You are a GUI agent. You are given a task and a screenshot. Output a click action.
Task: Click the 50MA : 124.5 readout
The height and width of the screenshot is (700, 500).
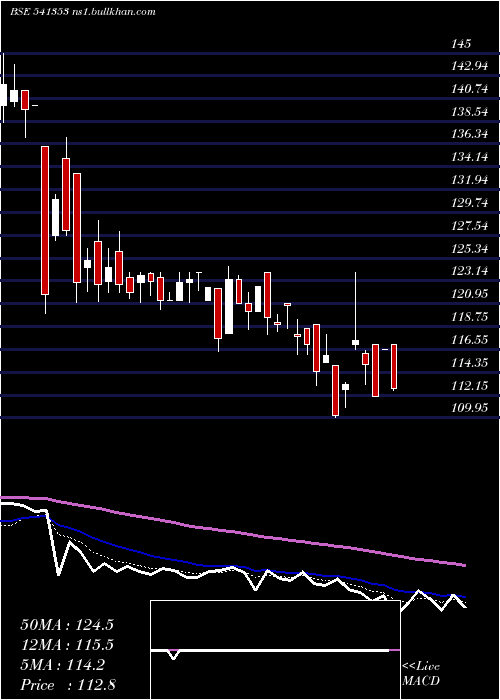[67, 625]
